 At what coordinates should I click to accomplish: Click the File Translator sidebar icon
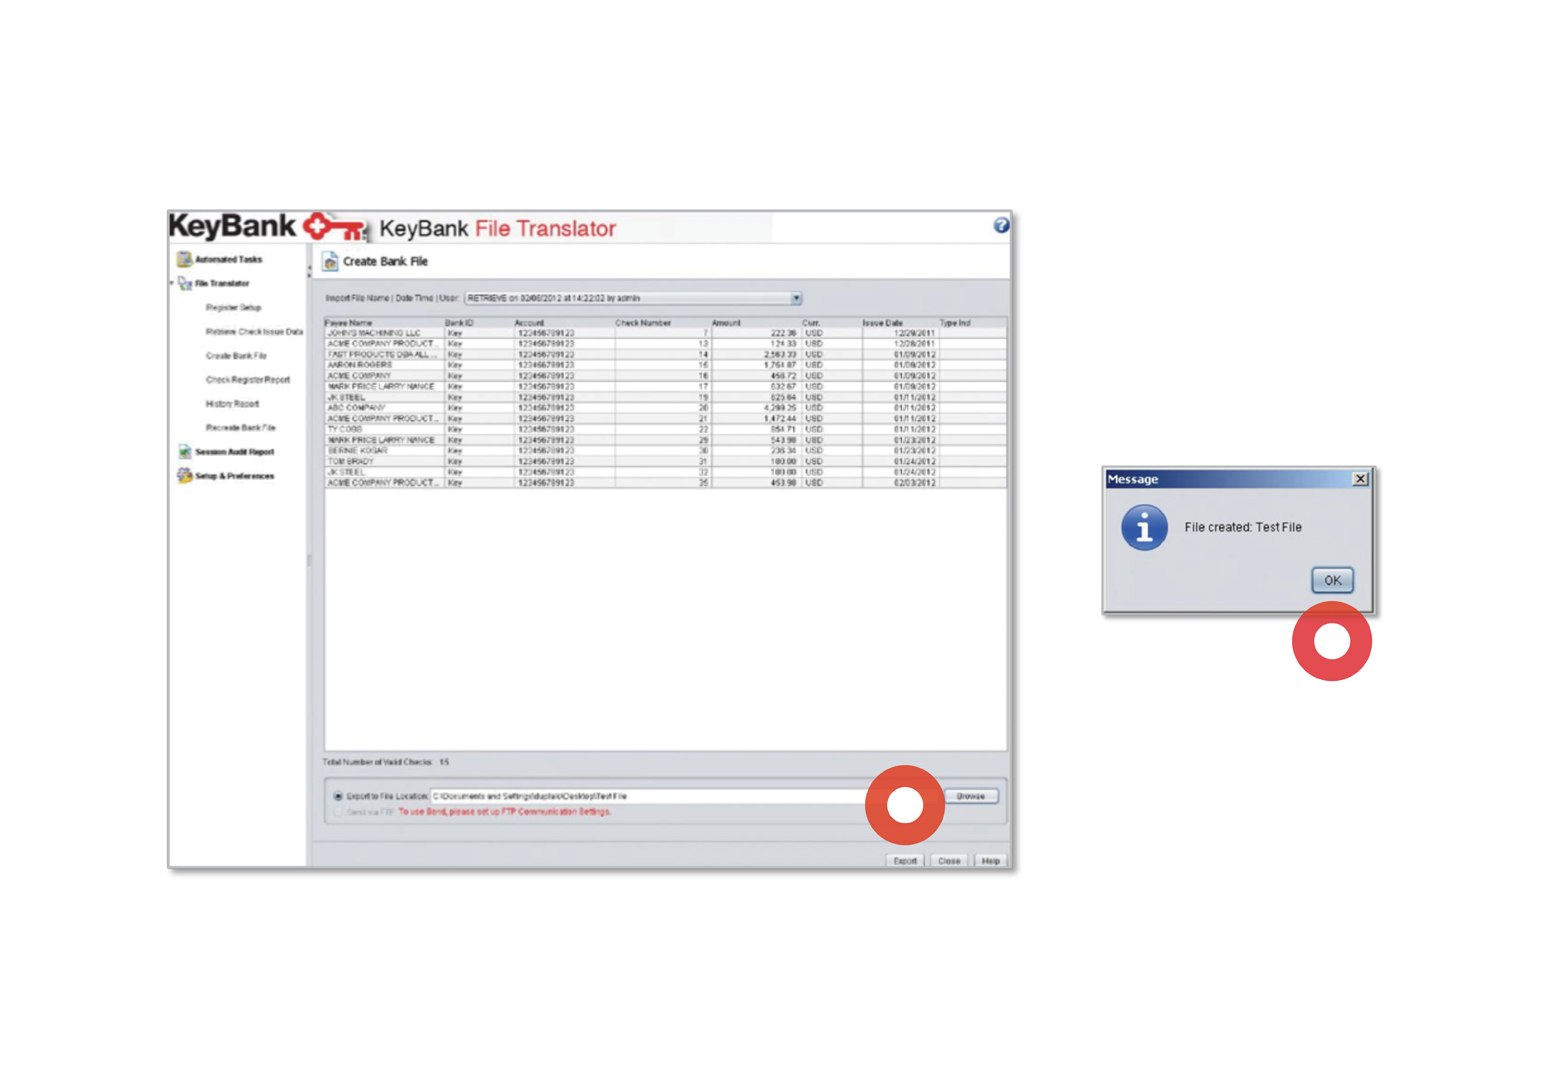(185, 284)
